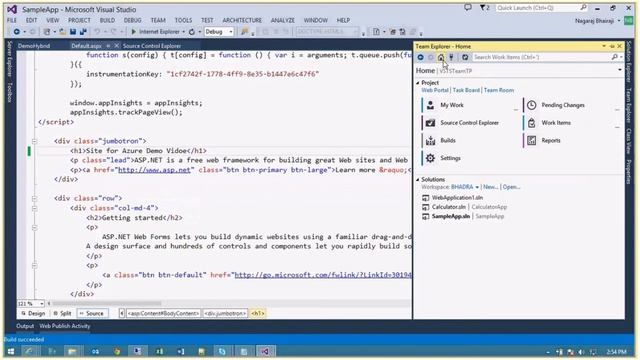640x360 pixels.
Task: Open the Web Portal link
Action: [435, 90]
